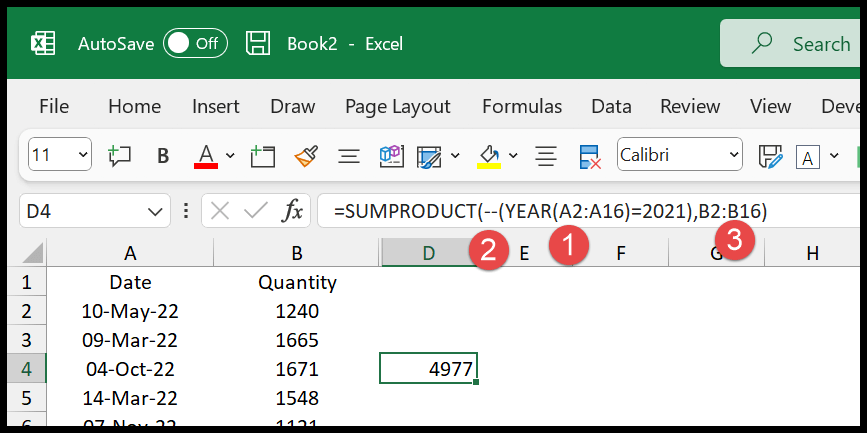The width and height of the screenshot is (867, 433).
Task: Click the table with pen icon
Action: [x=430, y=157]
